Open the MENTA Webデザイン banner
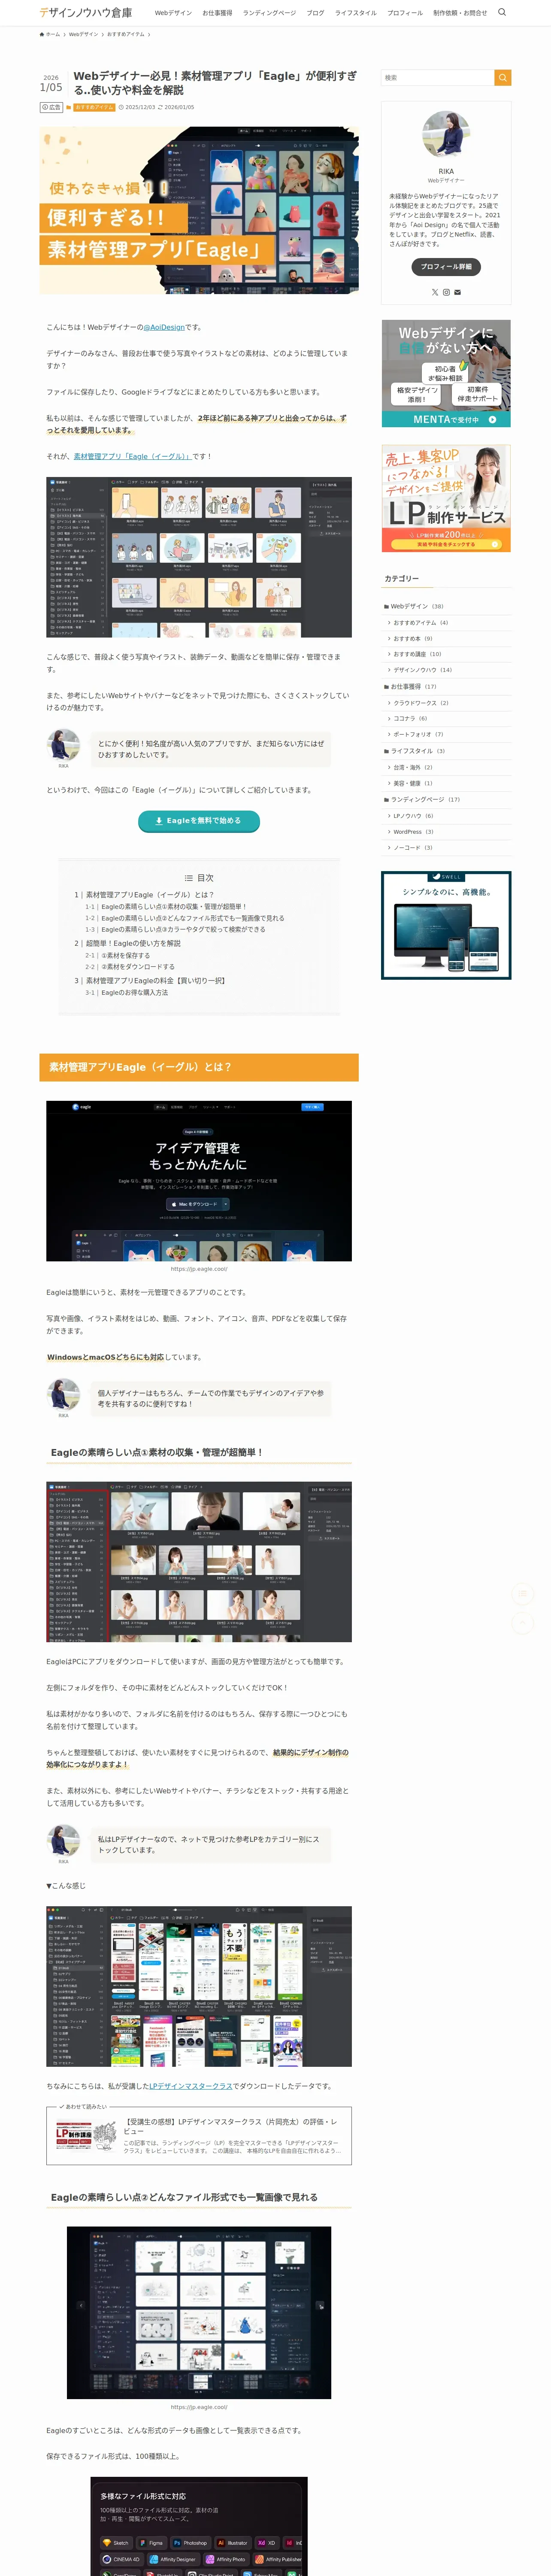 446,373
